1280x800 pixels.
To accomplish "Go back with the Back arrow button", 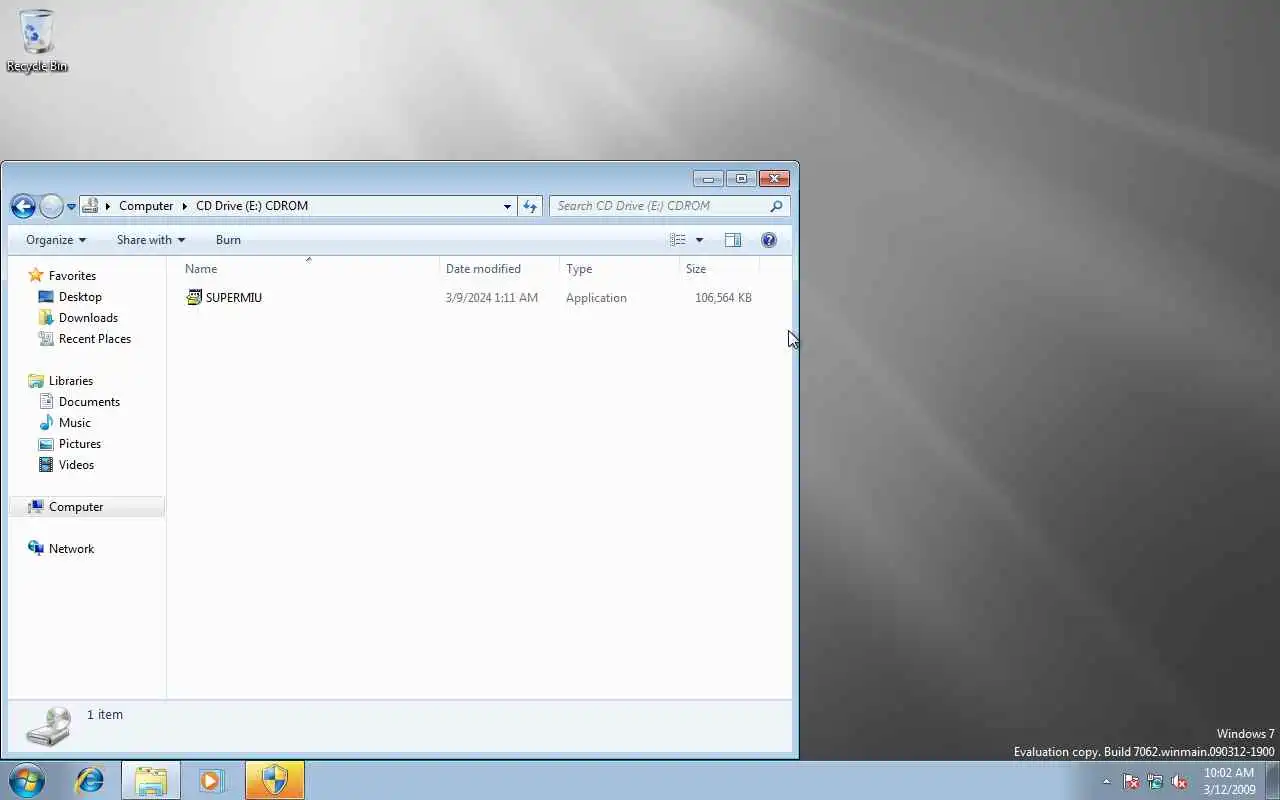I will click(x=23, y=206).
